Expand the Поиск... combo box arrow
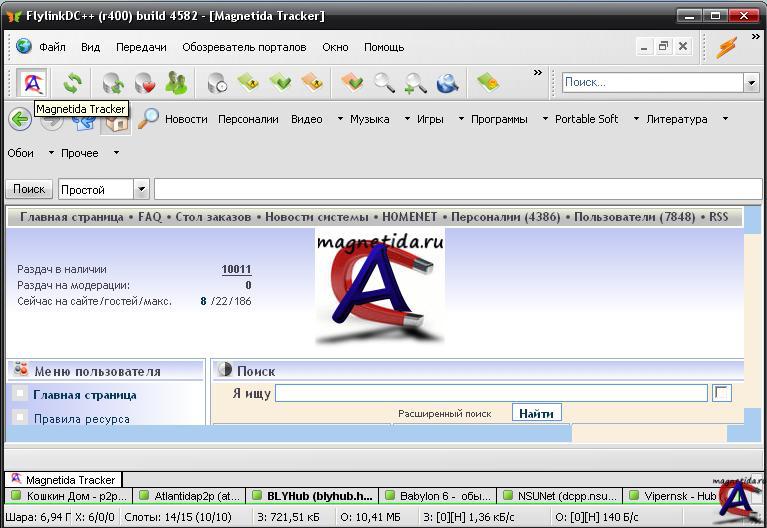This screenshot has width=767, height=528. 750,83
